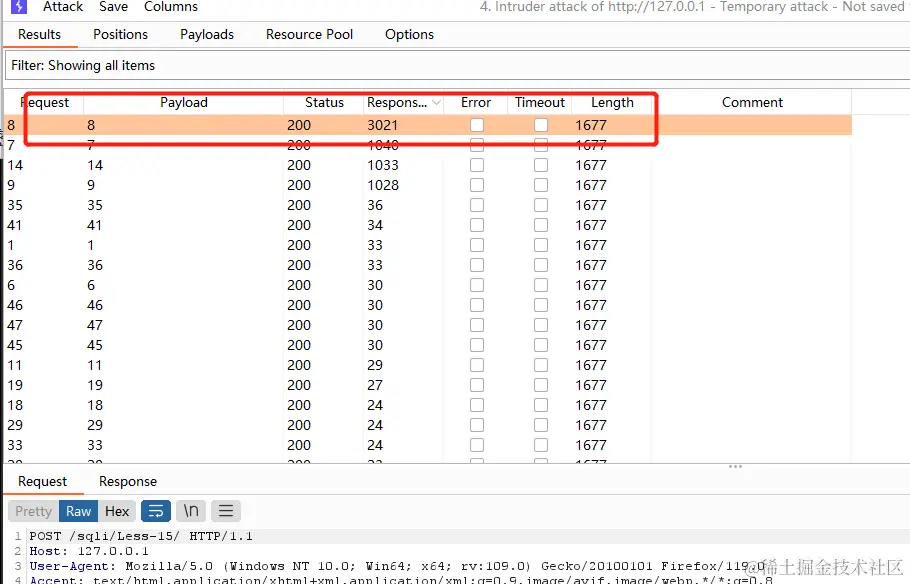This screenshot has width=910, height=584.
Task: Toggle Error checkbox in request 14 row
Action: tap(477, 165)
